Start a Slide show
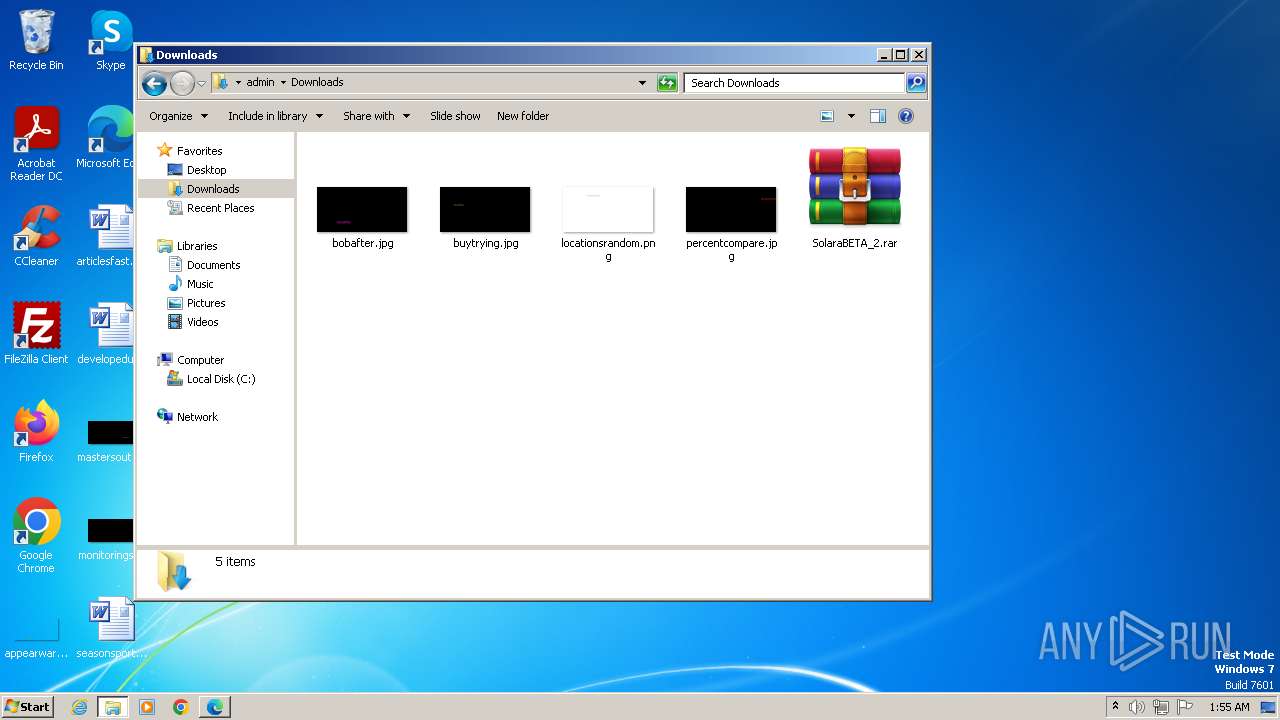This screenshot has height=720, width=1280. point(455,116)
